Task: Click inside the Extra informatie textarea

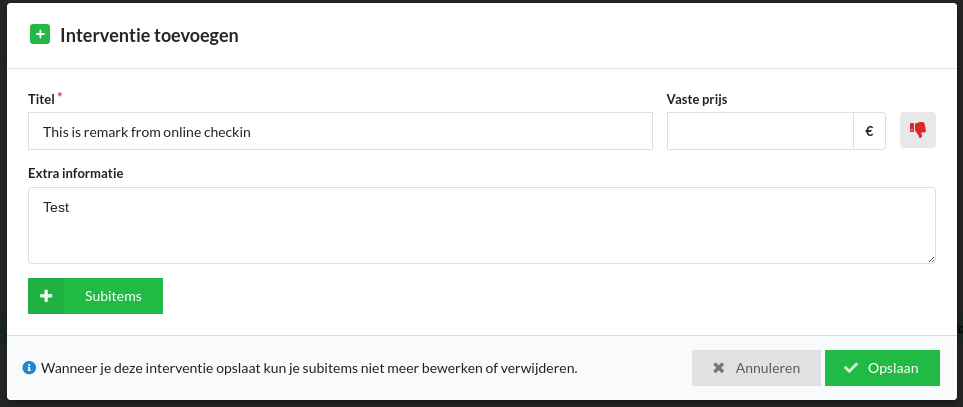Action: pos(482,225)
